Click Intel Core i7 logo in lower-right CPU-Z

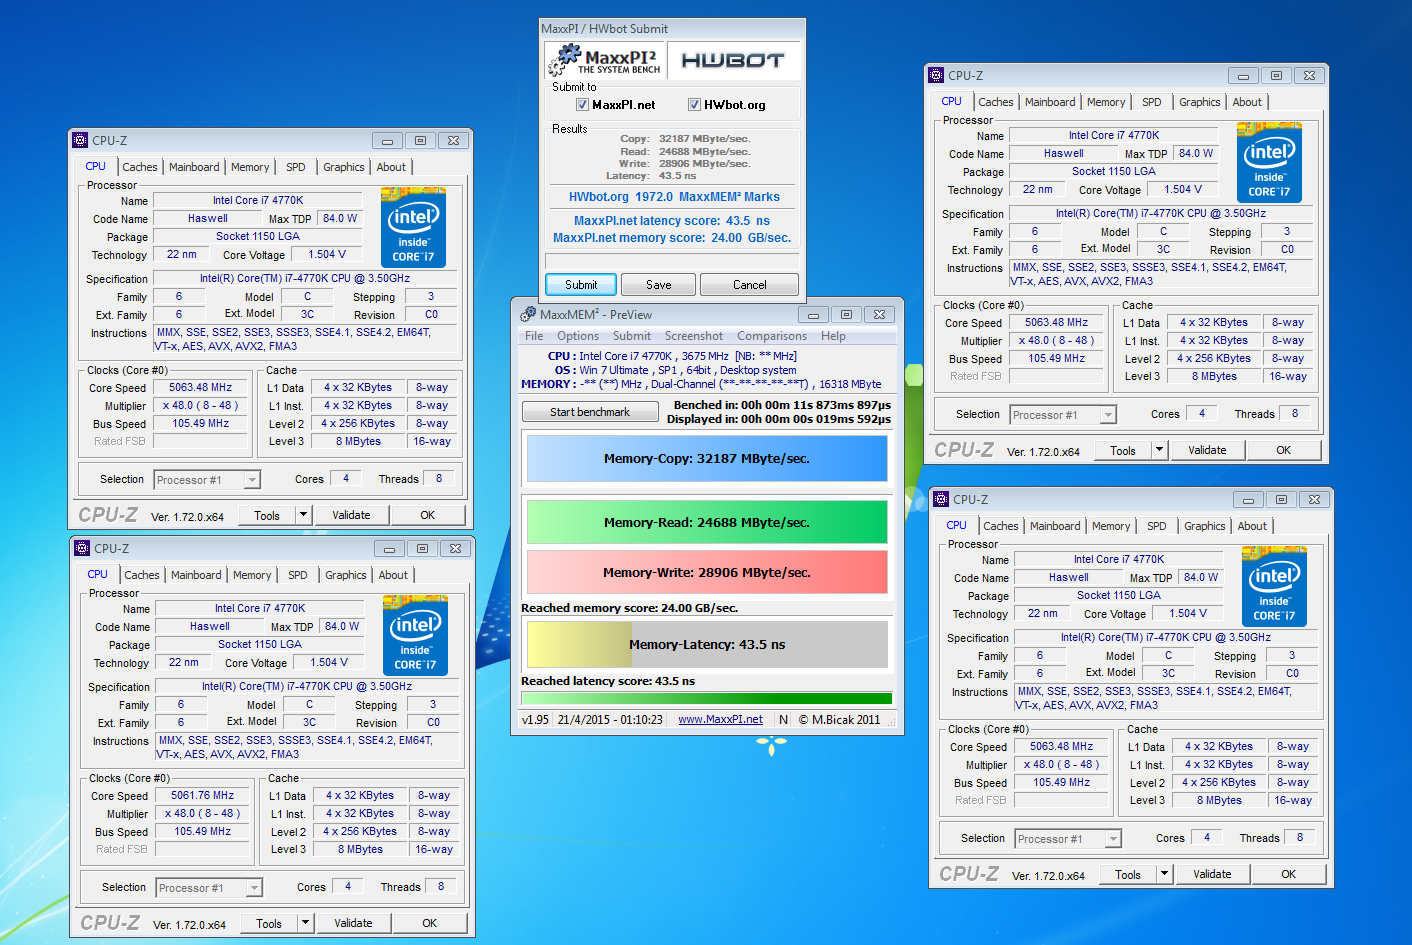point(1274,586)
